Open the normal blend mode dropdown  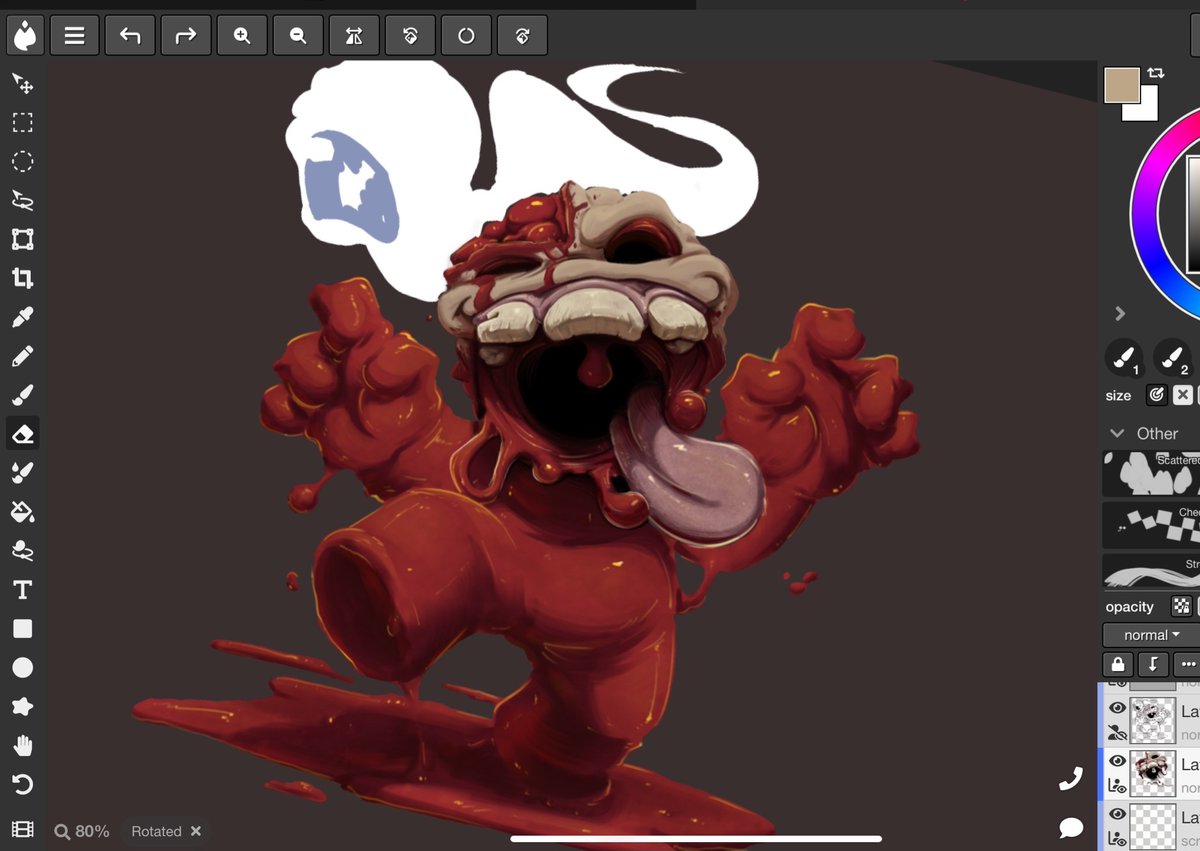point(1151,635)
